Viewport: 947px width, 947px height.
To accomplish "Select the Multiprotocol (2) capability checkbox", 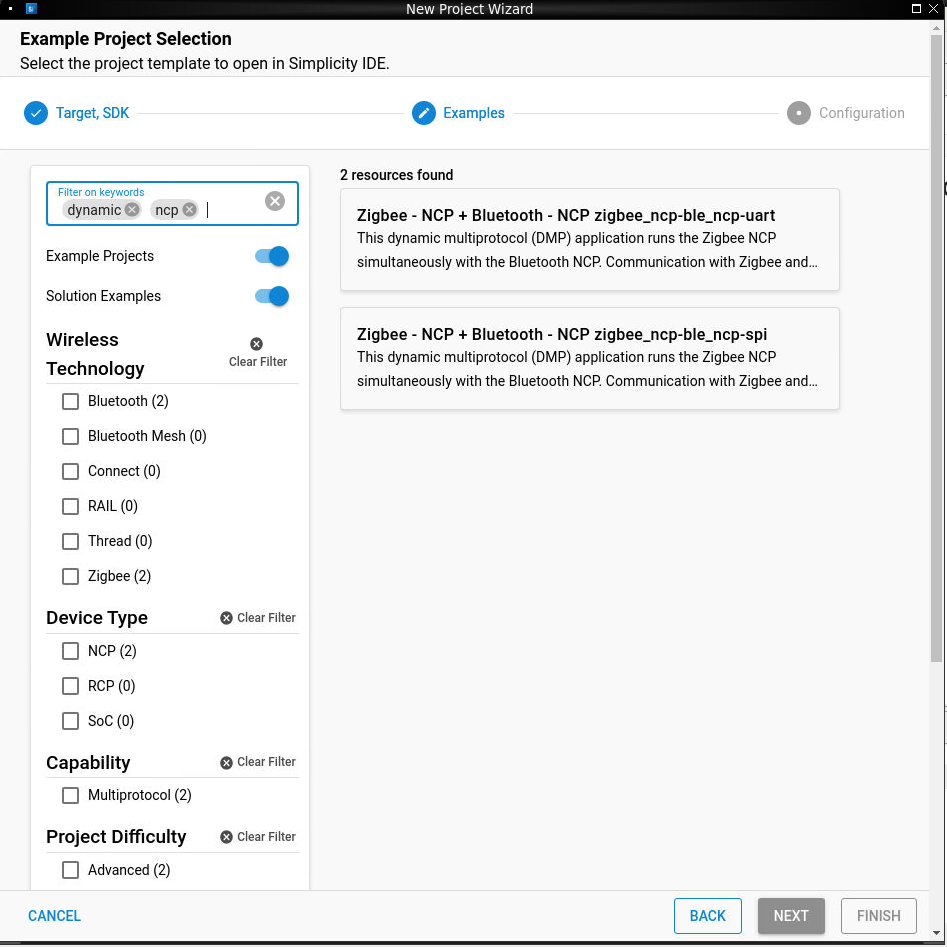I will [71, 795].
